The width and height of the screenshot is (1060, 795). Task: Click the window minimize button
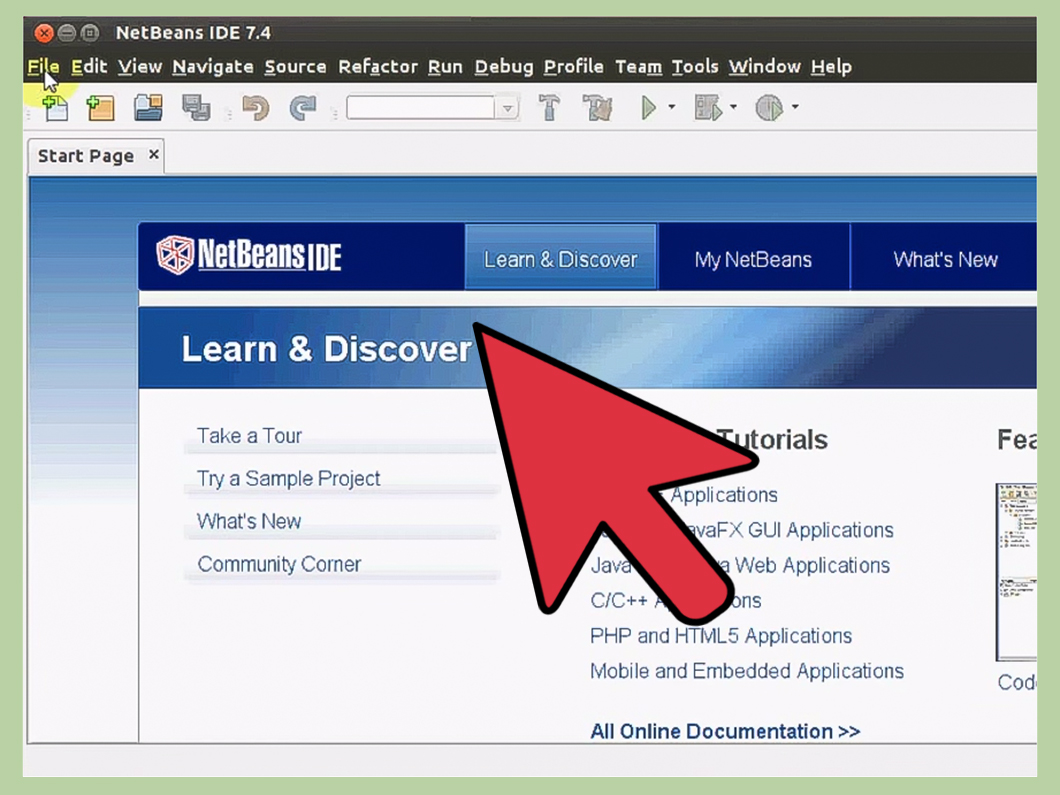coord(66,32)
